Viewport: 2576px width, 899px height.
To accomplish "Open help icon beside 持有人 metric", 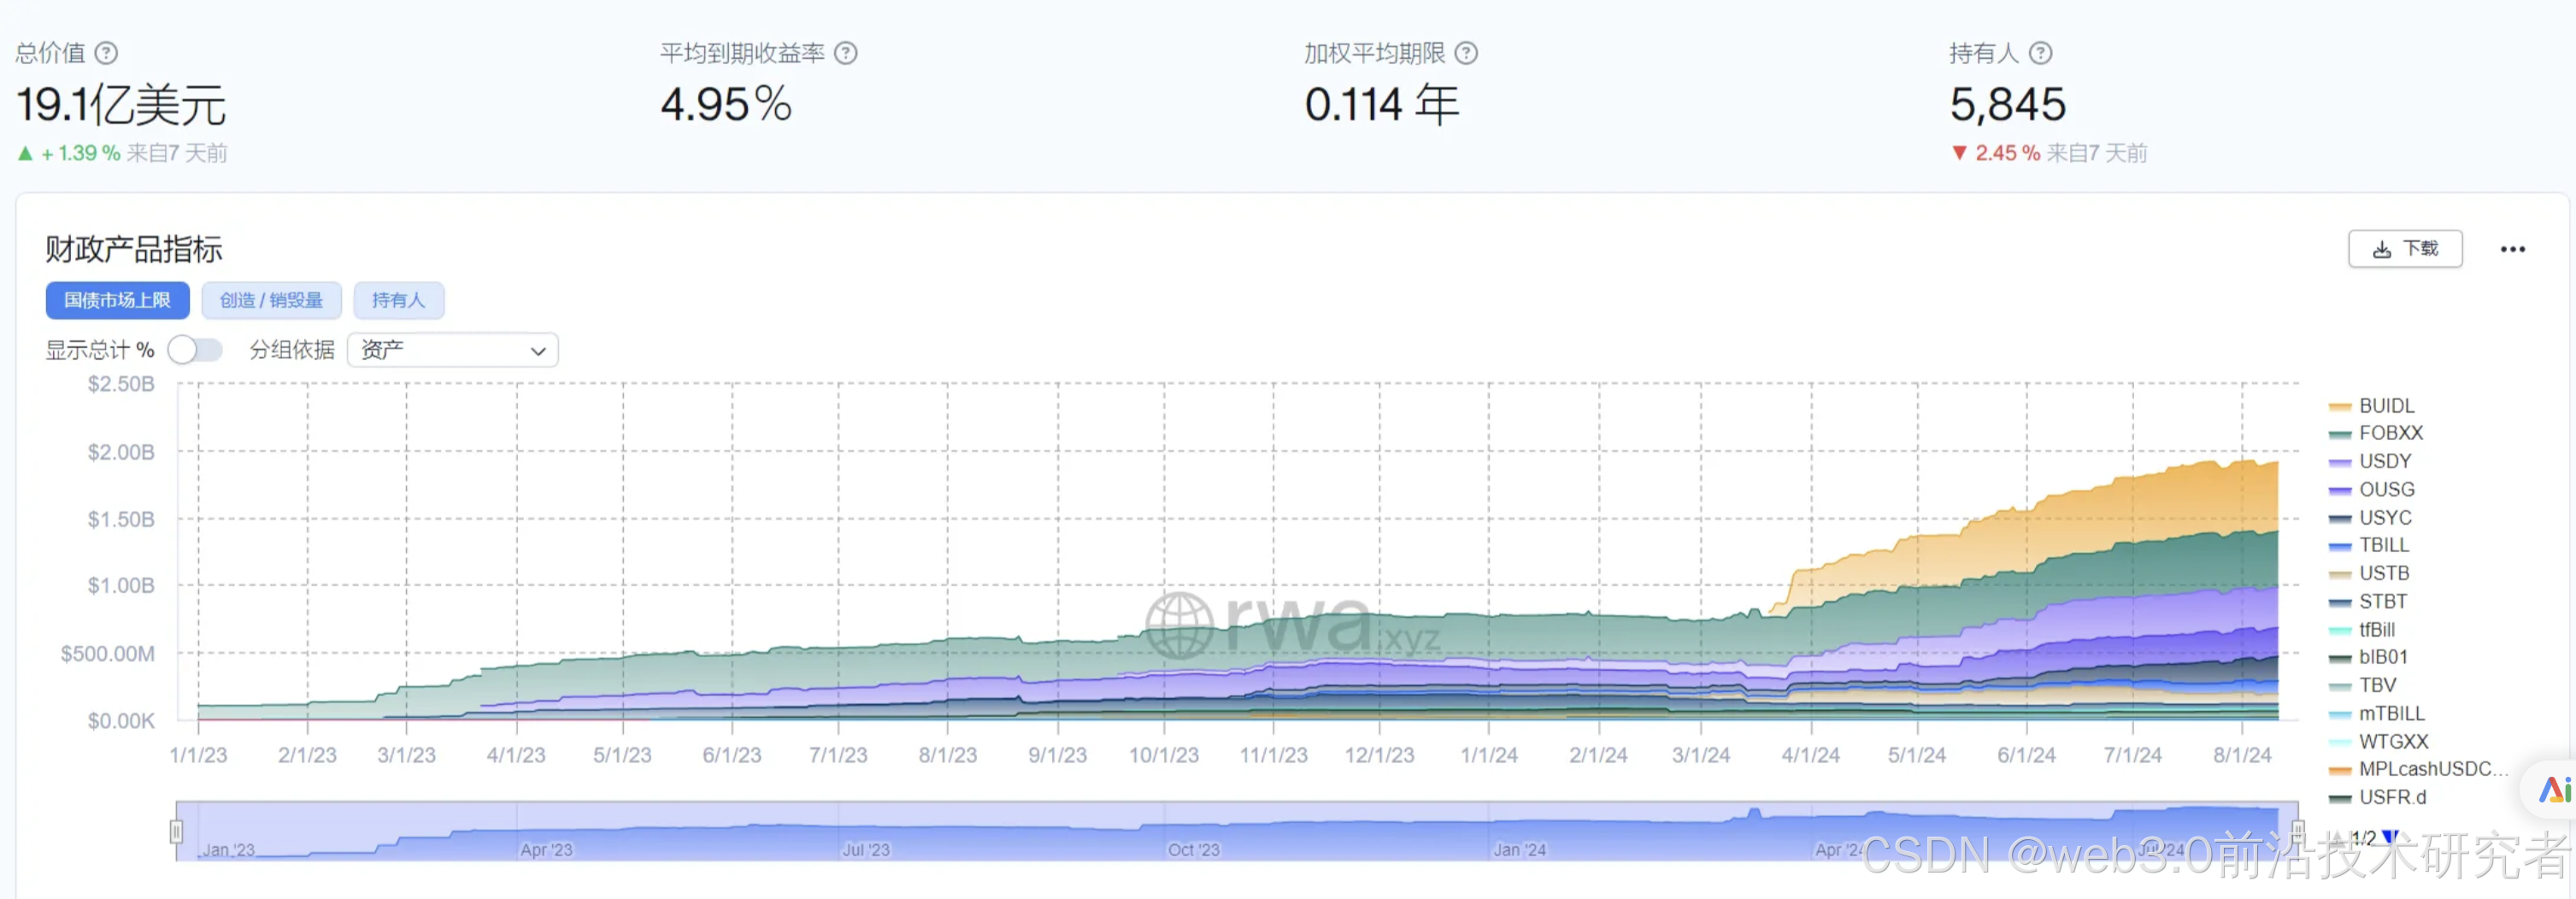I will 2040,53.
